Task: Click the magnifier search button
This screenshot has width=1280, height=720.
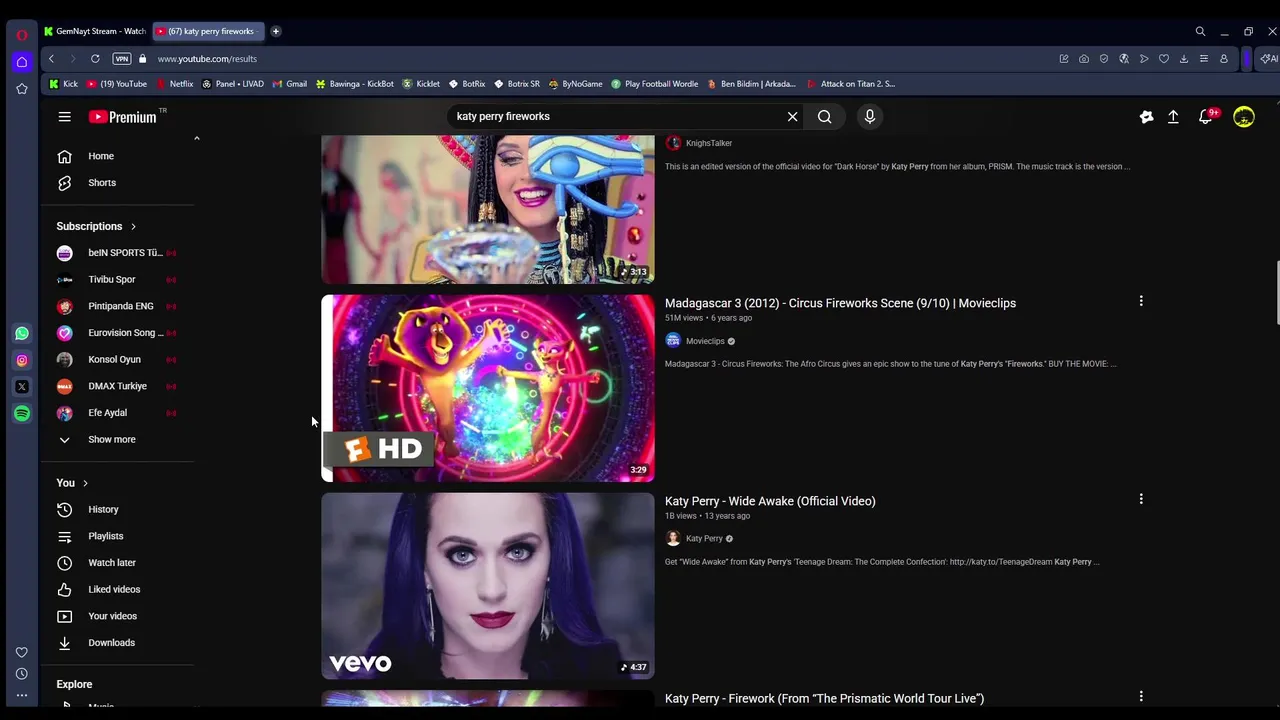Action: [824, 117]
